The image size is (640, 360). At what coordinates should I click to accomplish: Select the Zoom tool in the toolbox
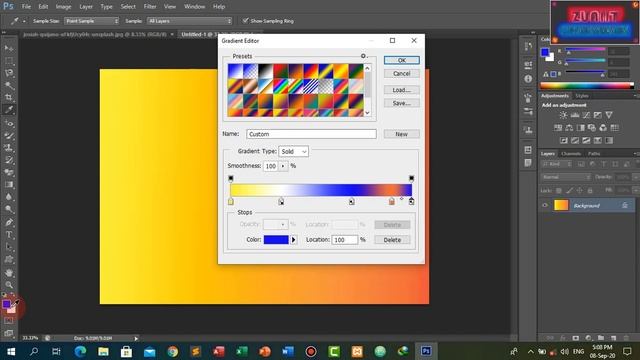click(x=9, y=285)
